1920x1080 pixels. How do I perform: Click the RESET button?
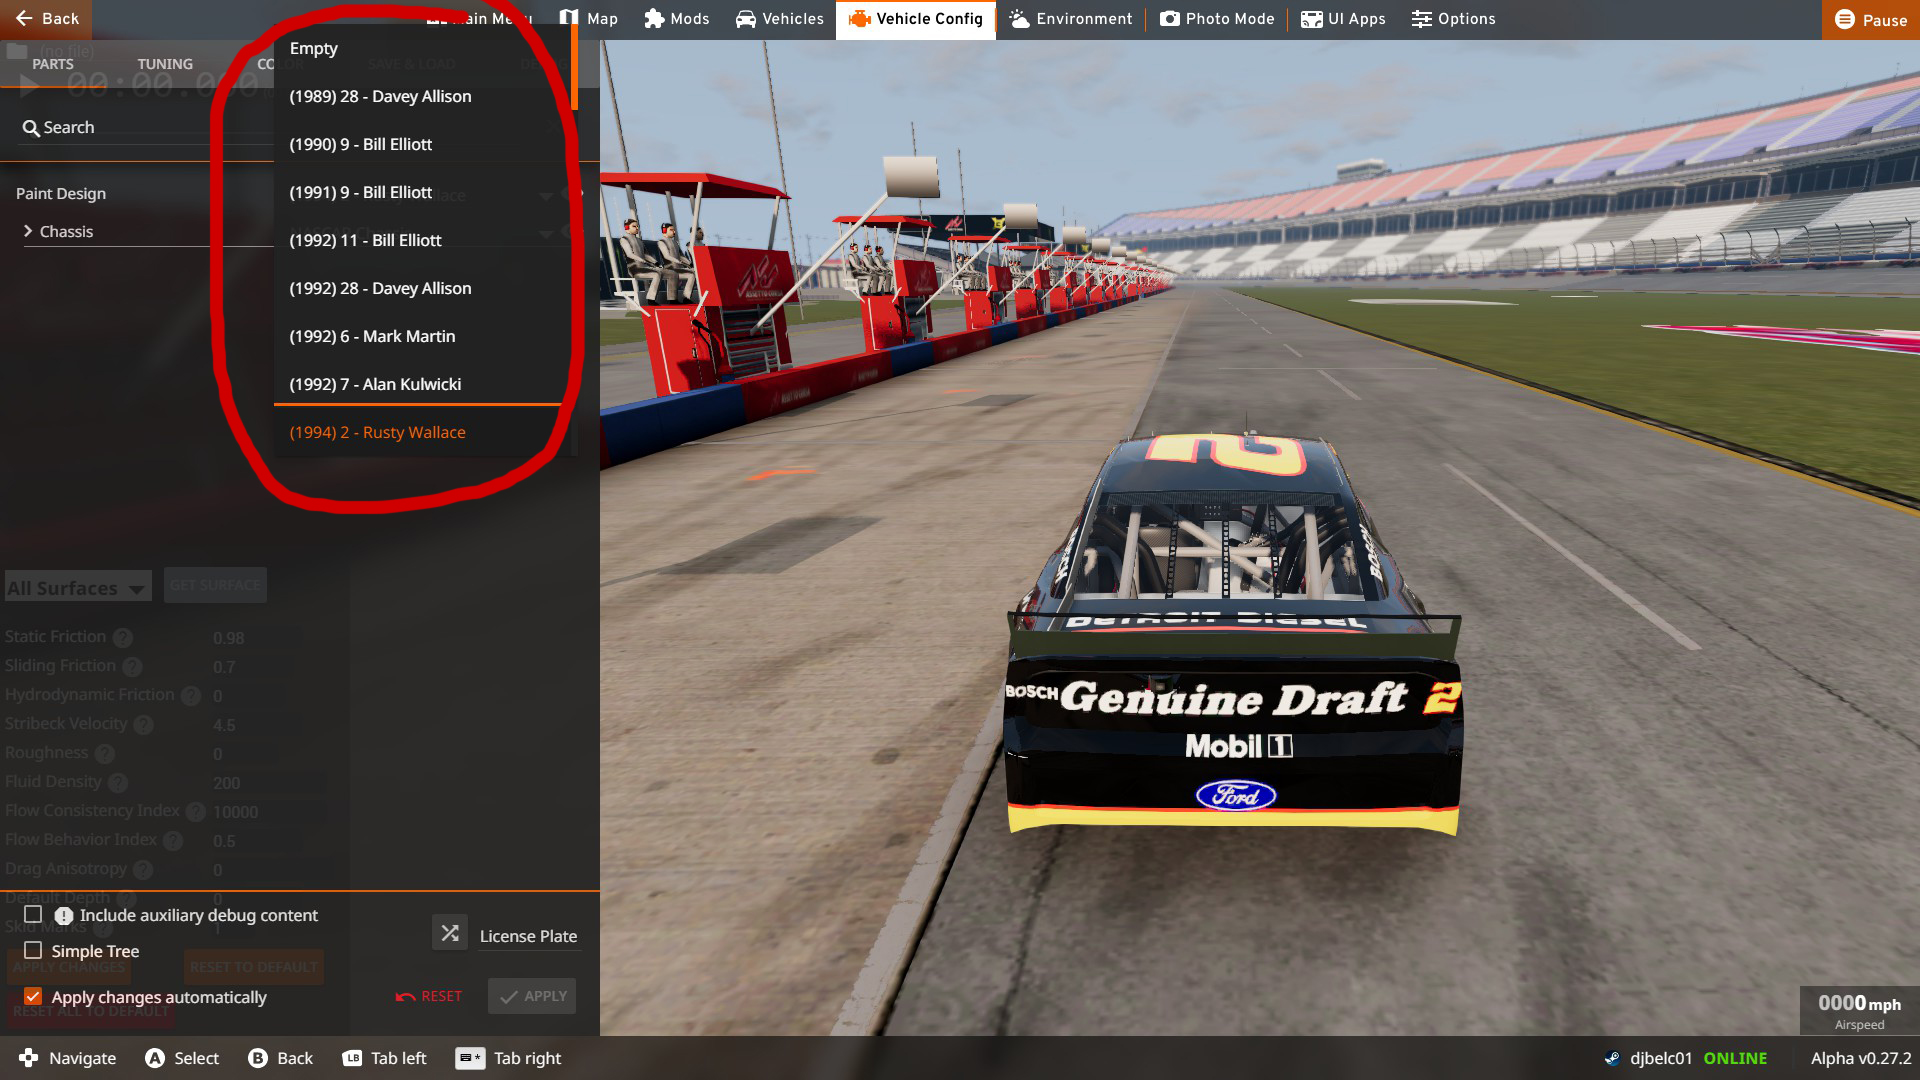(x=429, y=996)
